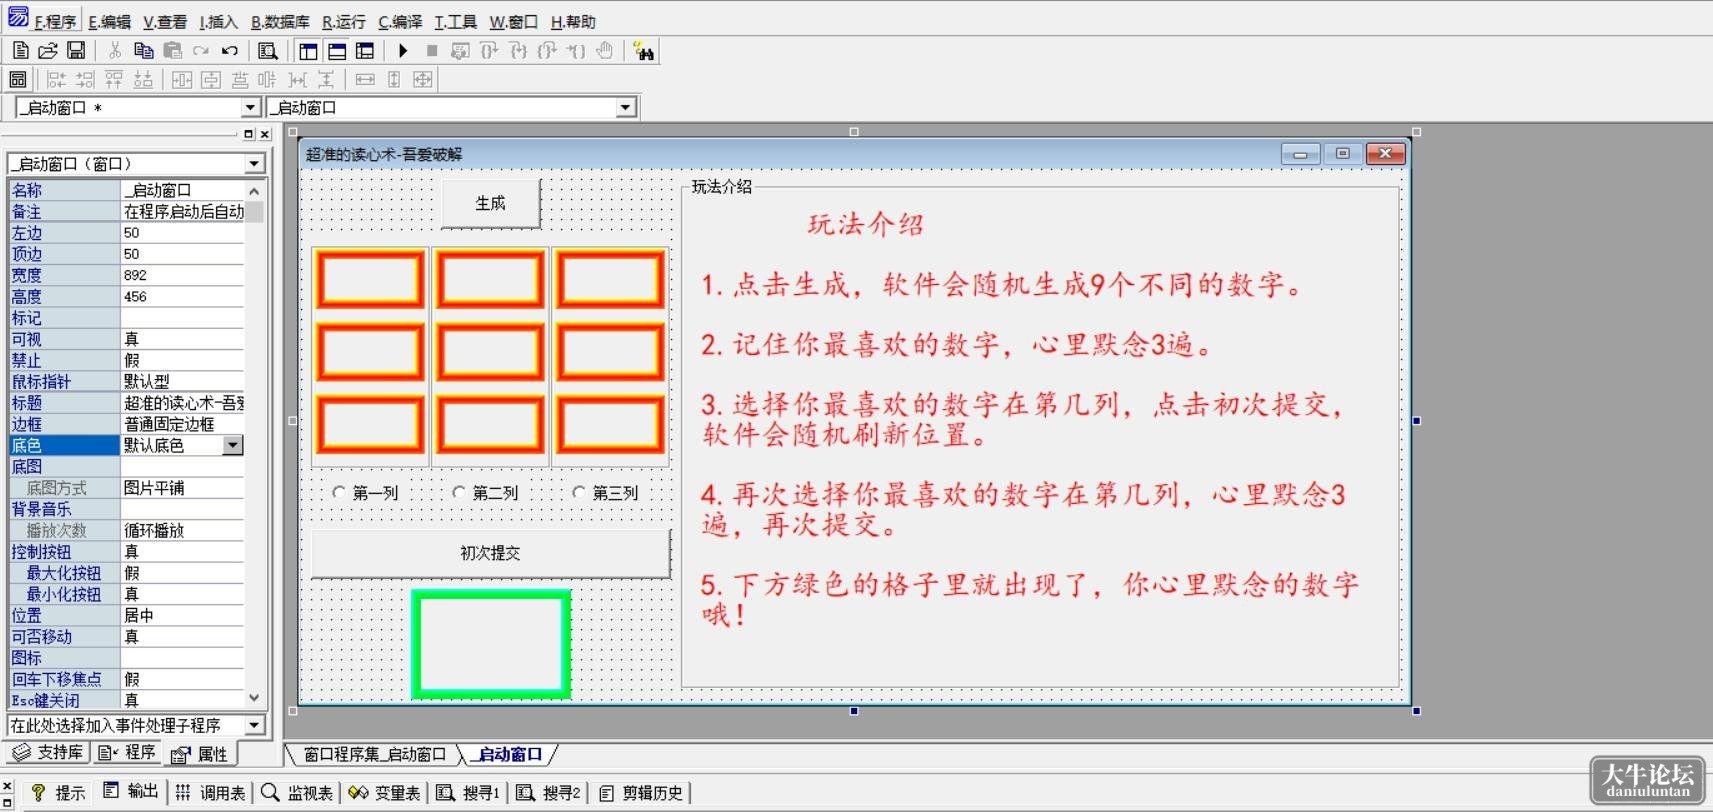Click the Stop square icon
1713x812 pixels.
(x=432, y=50)
